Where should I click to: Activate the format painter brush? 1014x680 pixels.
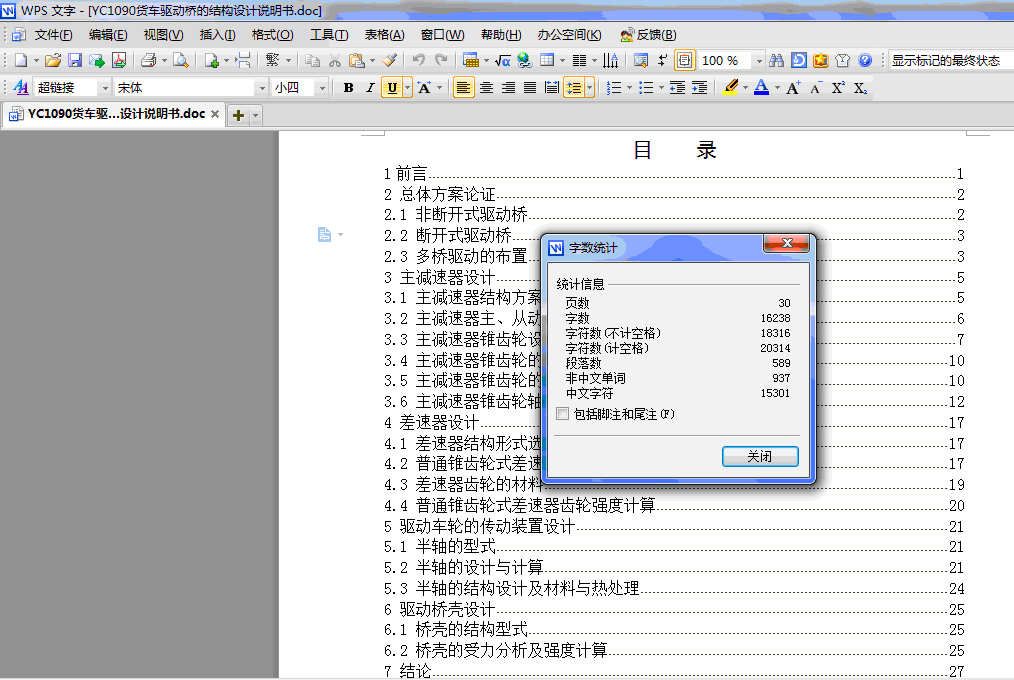click(389, 61)
